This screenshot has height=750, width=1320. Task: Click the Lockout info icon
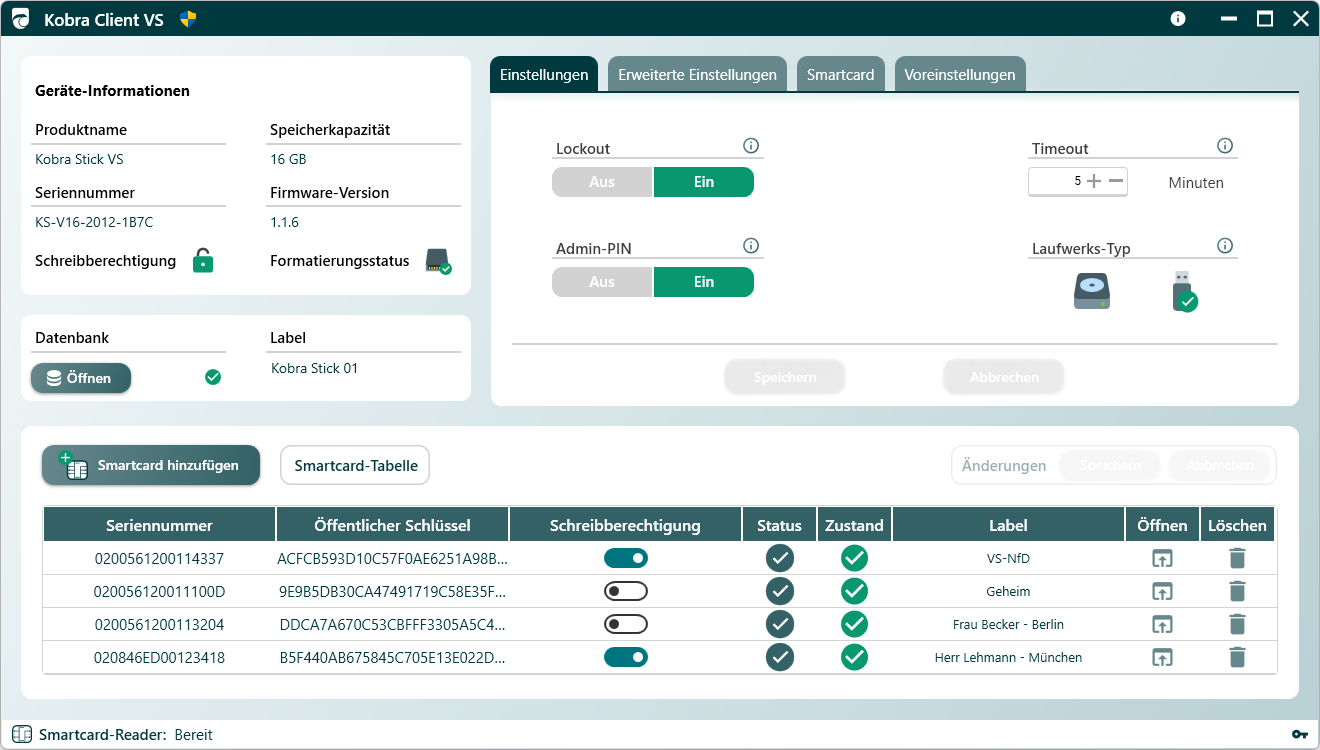click(x=751, y=147)
